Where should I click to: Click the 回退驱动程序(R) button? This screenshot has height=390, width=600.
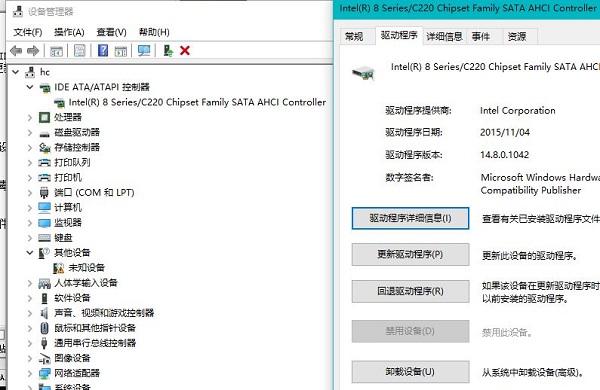pyautogui.click(x=410, y=291)
